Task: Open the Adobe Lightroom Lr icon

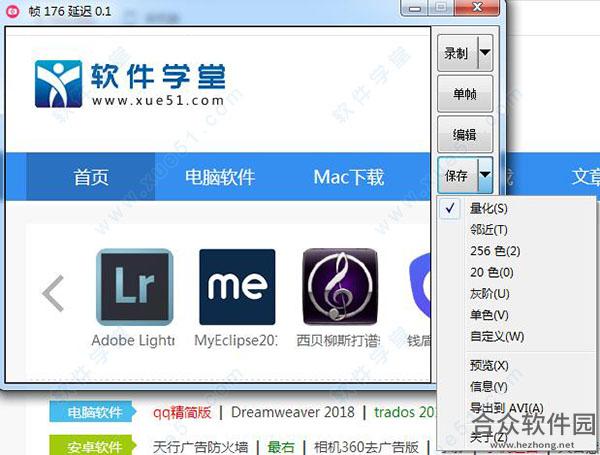Action: [x=135, y=287]
